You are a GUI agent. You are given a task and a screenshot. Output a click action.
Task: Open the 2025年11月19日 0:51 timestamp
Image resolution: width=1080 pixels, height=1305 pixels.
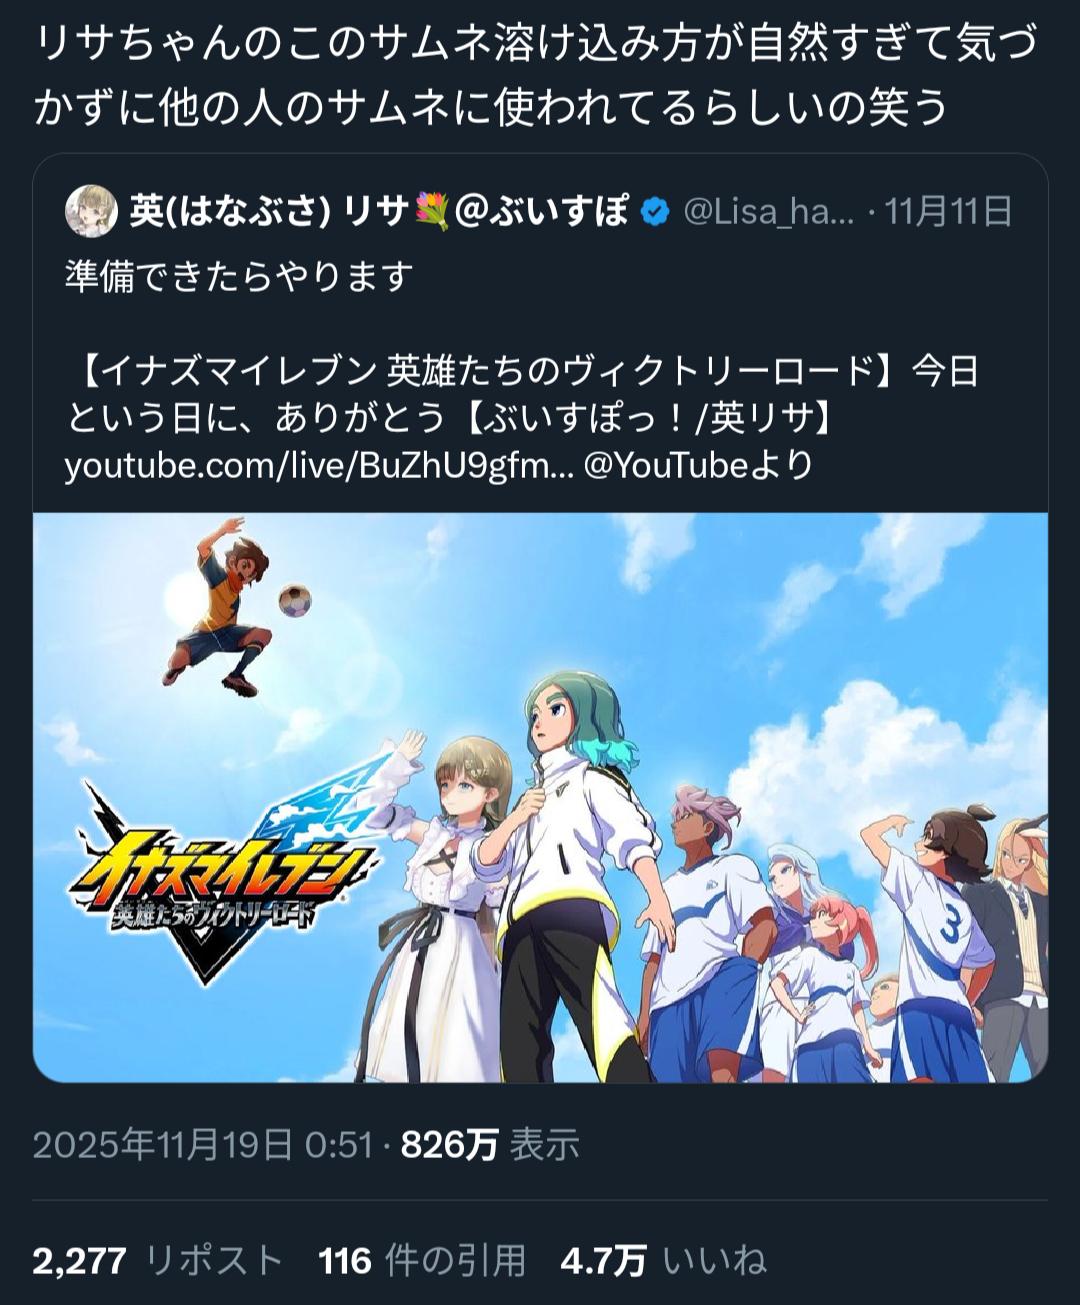click(202, 1145)
